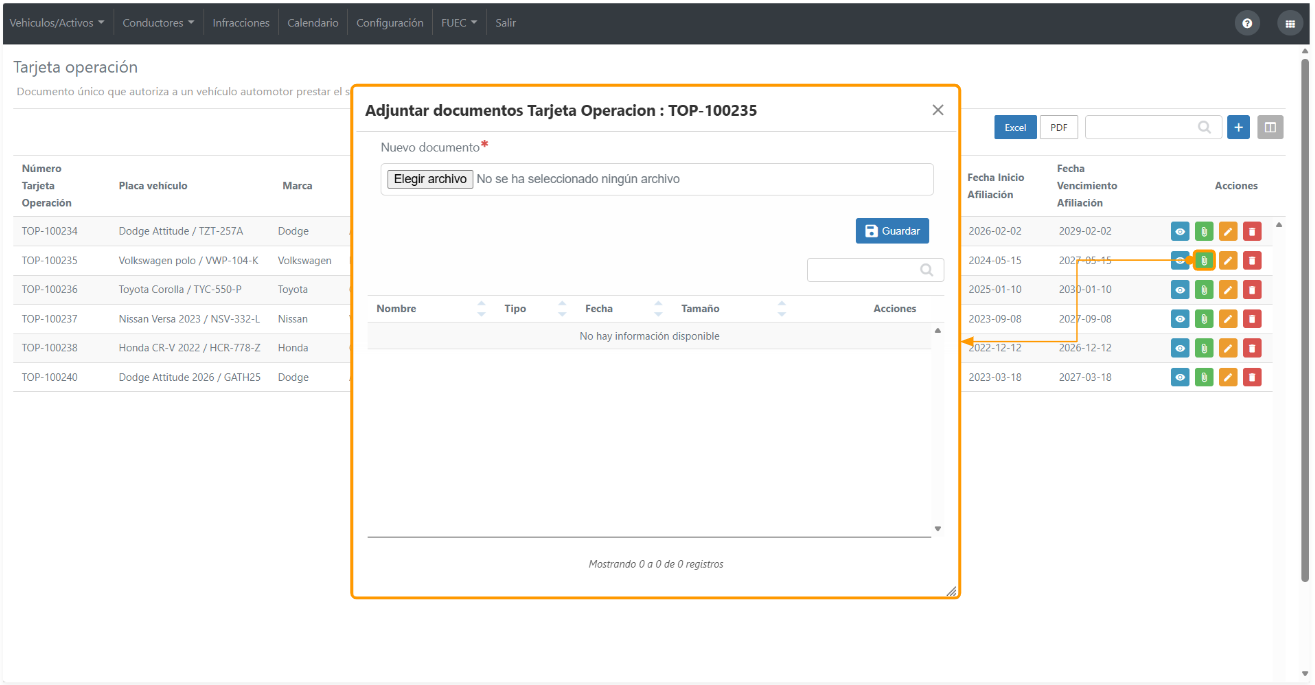Sort documents by the Nombre column
The height and width of the screenshot is (685, 1315).
pyautogui.click(x=431, y=309)
